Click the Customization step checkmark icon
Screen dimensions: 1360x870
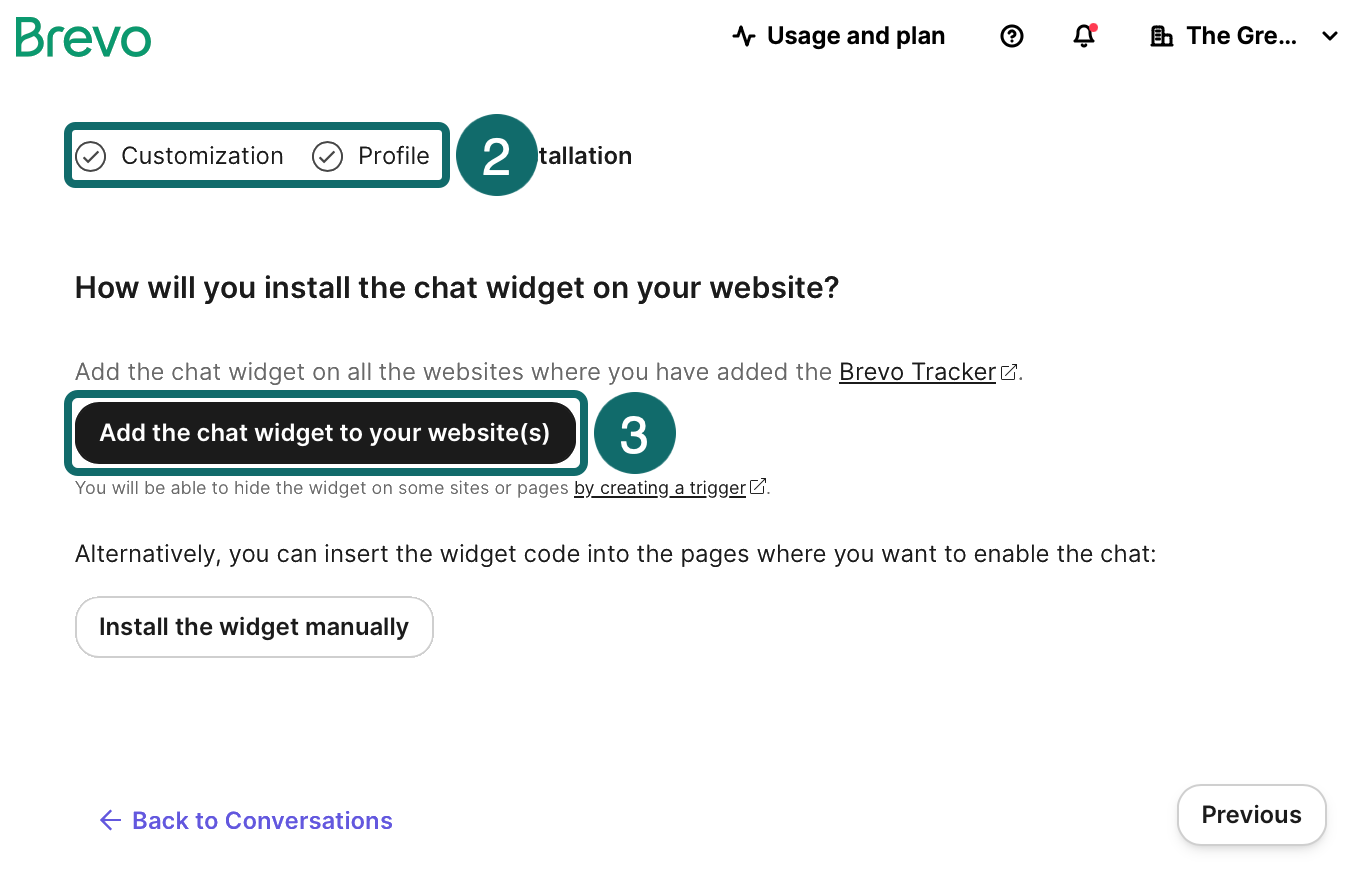tap(91, 157)
